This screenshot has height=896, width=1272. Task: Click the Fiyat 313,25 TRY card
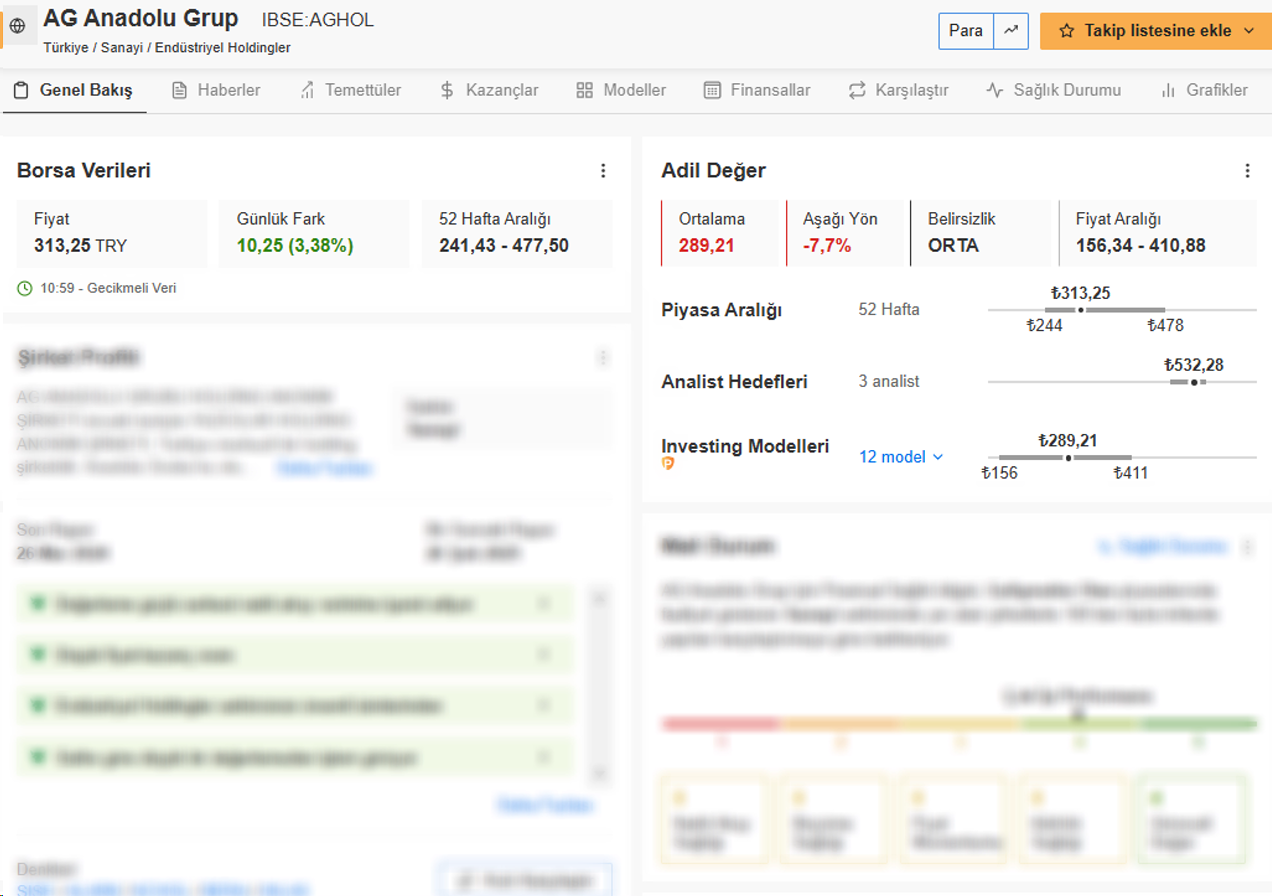pos(112,233)
